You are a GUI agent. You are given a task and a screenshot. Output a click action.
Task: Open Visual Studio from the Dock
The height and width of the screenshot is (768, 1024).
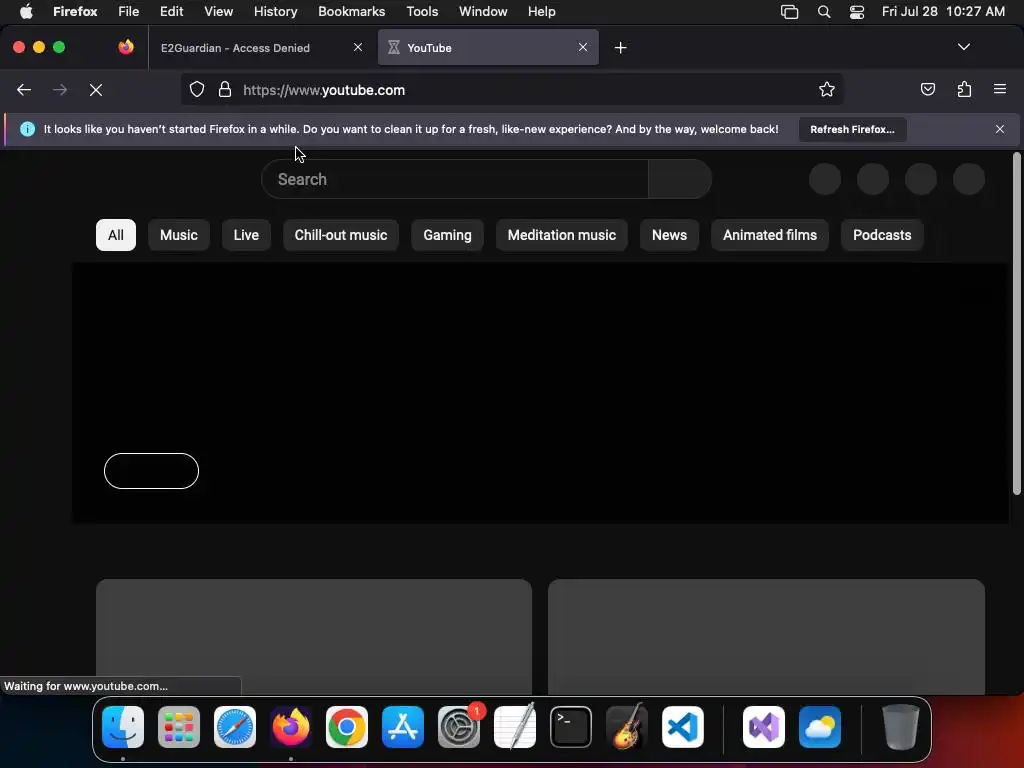pos(764,727)
